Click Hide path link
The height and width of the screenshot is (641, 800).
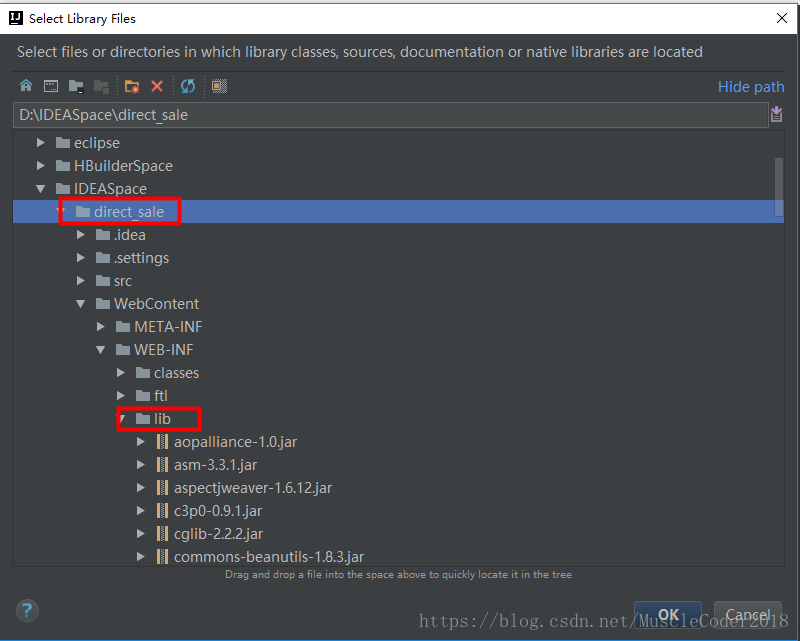(751, 87)
